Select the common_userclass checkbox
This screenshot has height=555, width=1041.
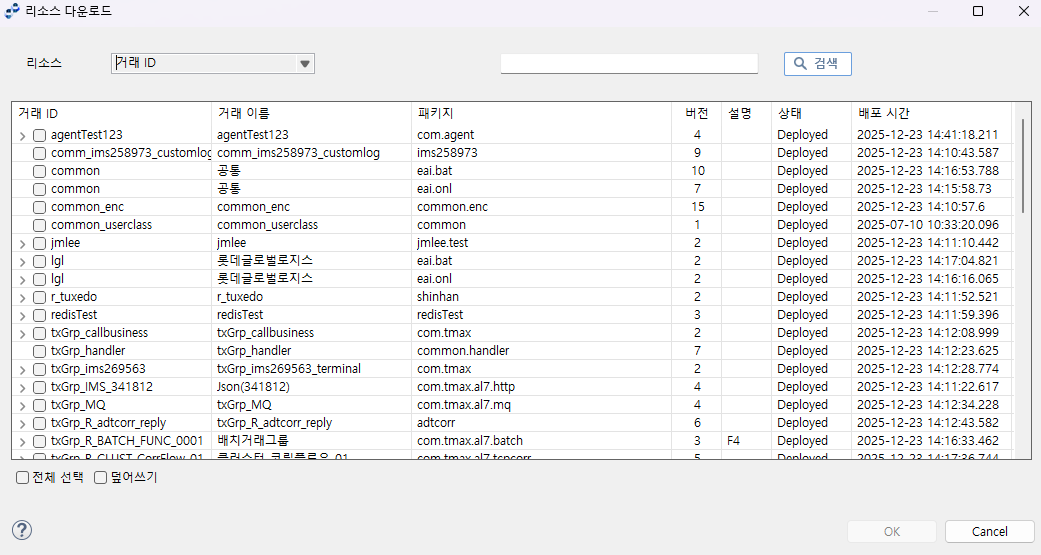[39, 225]
